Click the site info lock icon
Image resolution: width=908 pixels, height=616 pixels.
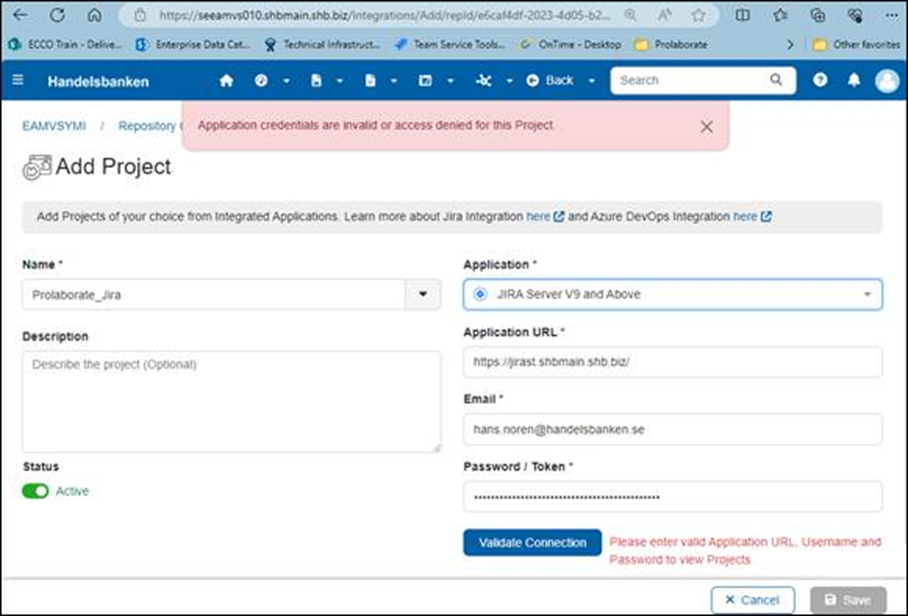(x=140, y=16)
